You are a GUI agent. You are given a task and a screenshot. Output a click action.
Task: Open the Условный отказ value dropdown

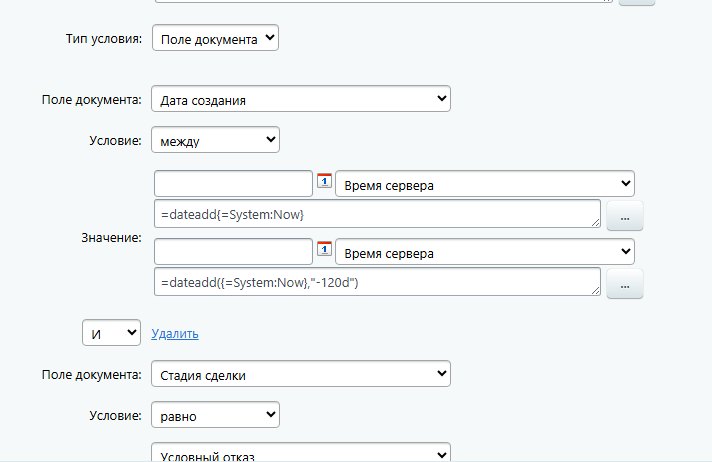click(301, 455)
